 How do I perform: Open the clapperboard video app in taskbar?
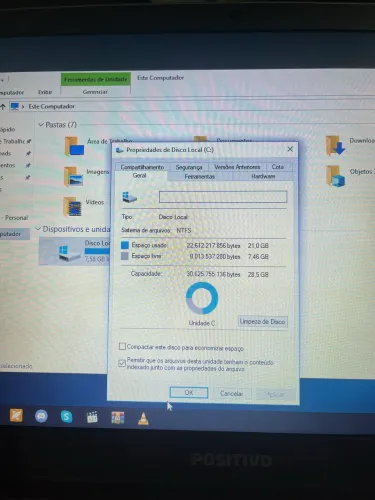pos(92,417)
